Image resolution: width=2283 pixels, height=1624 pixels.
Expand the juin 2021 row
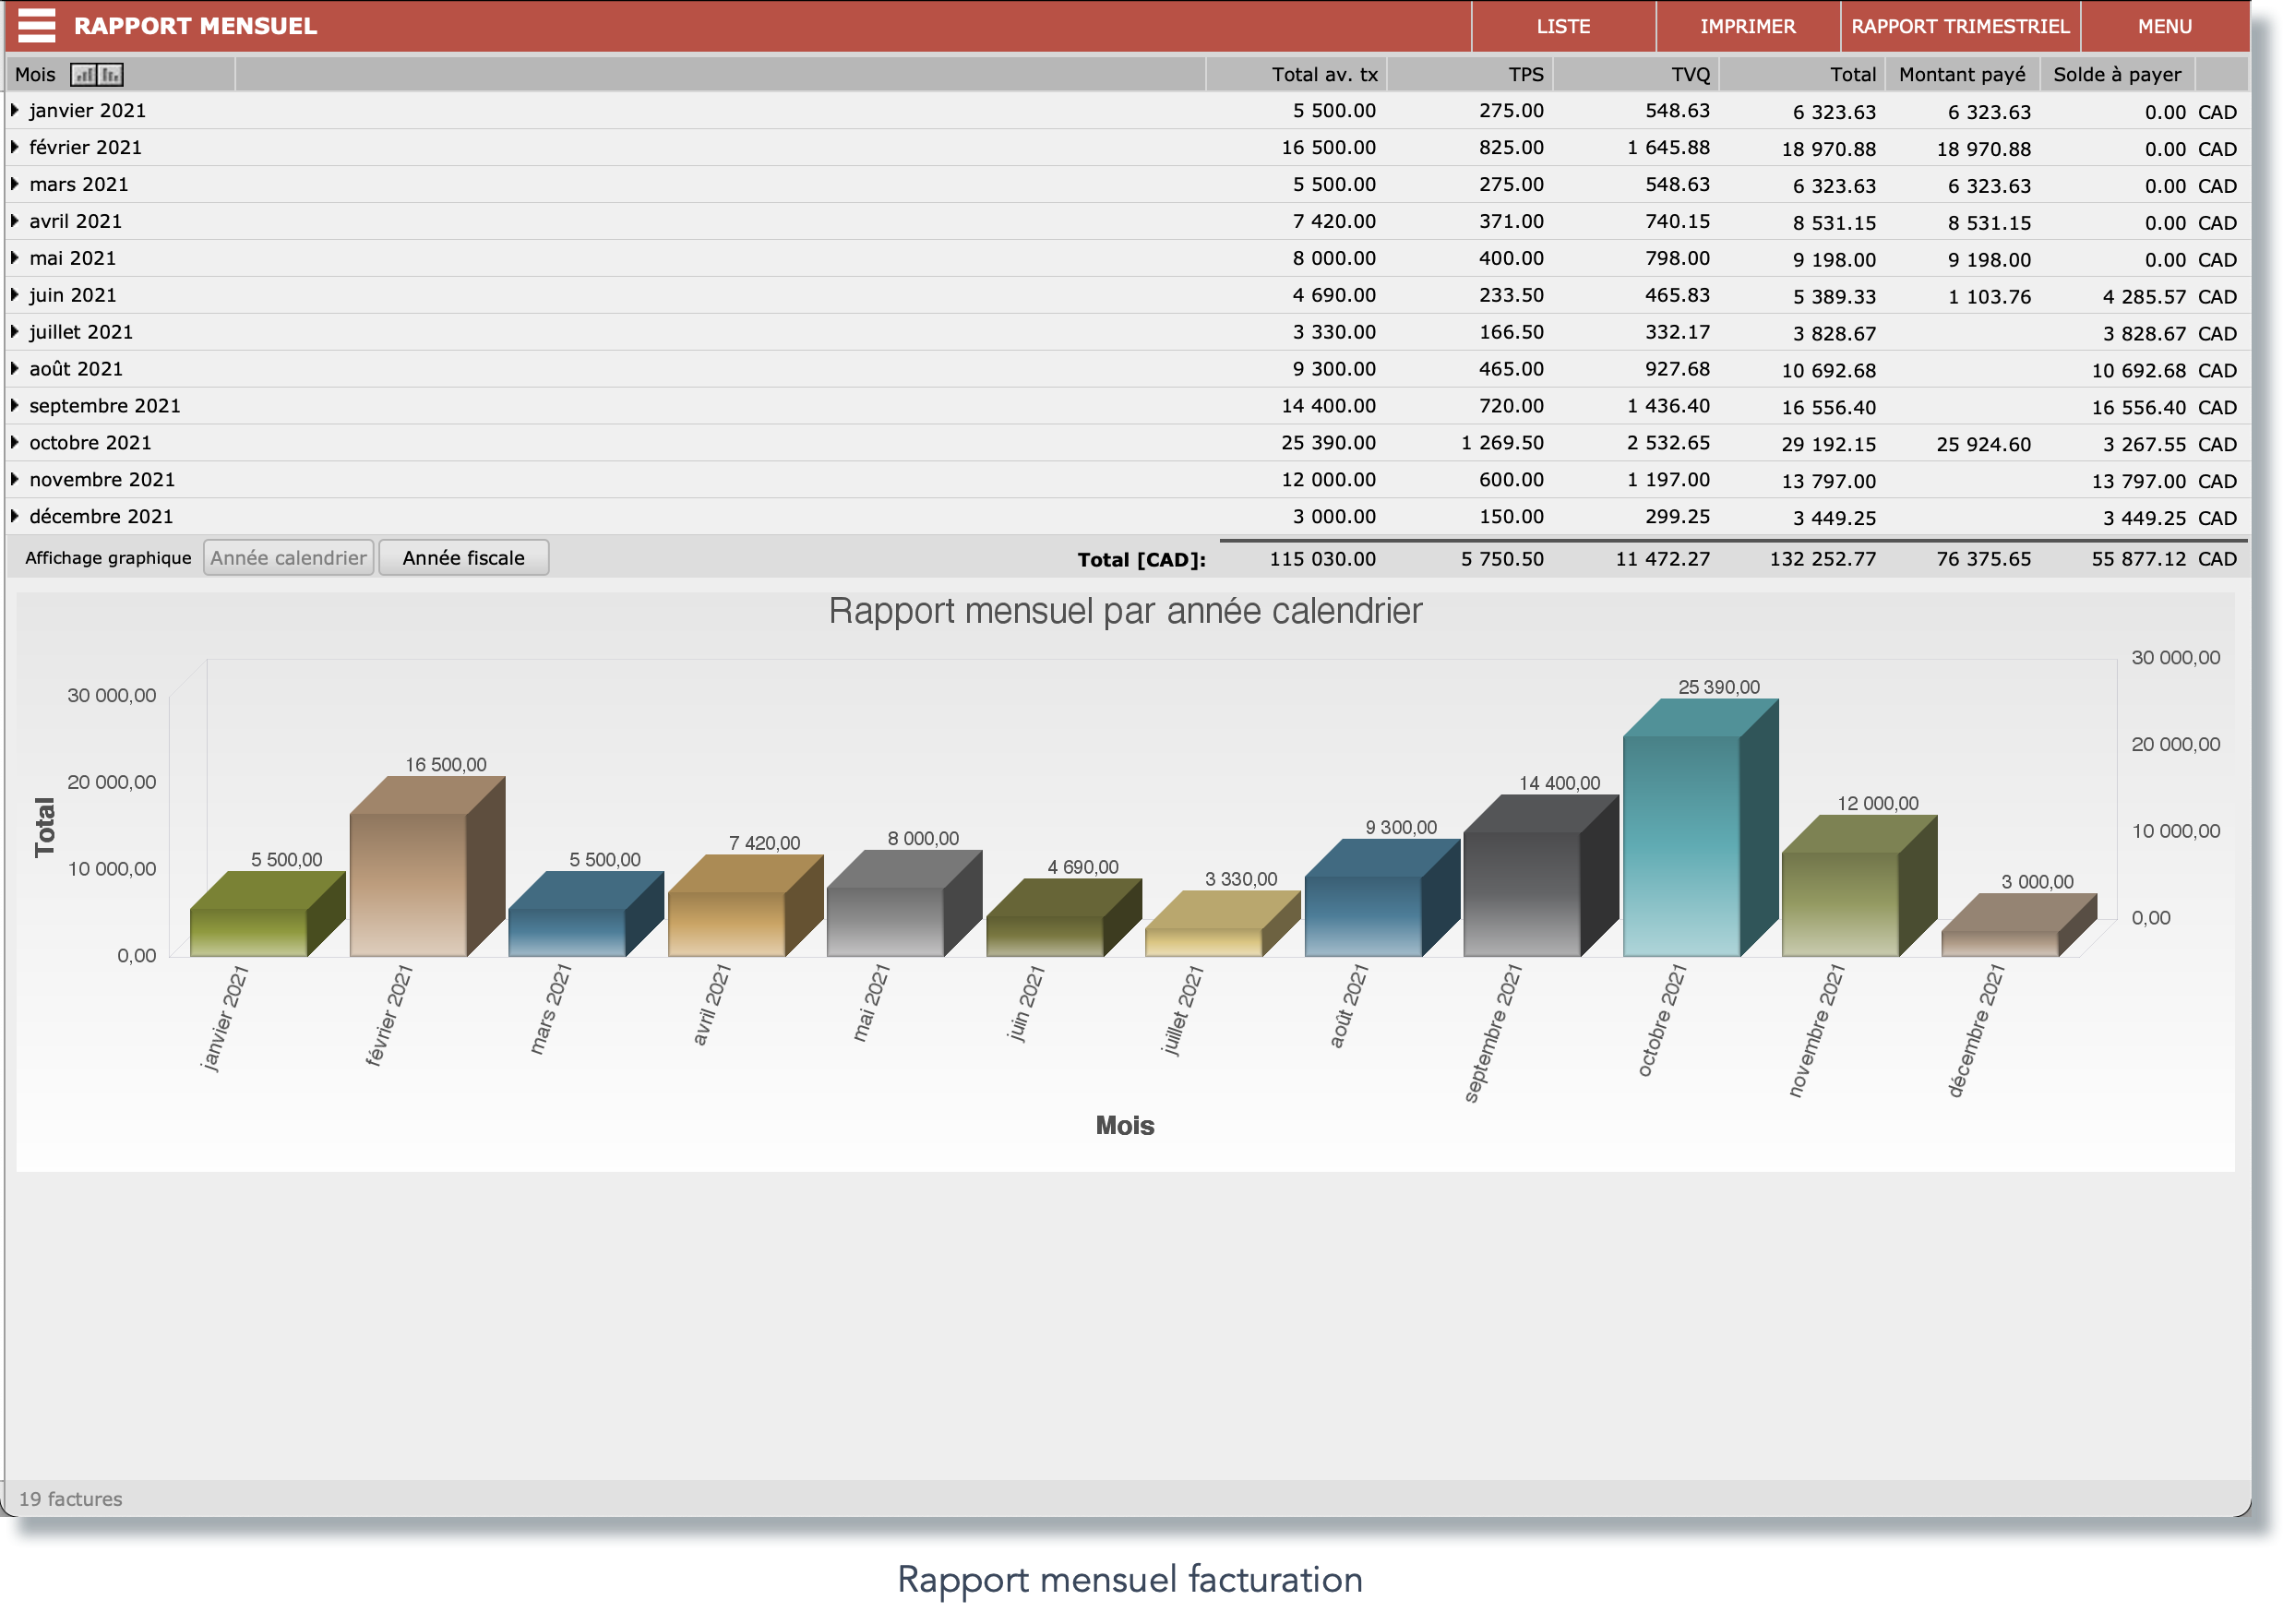tap(14, 295)
